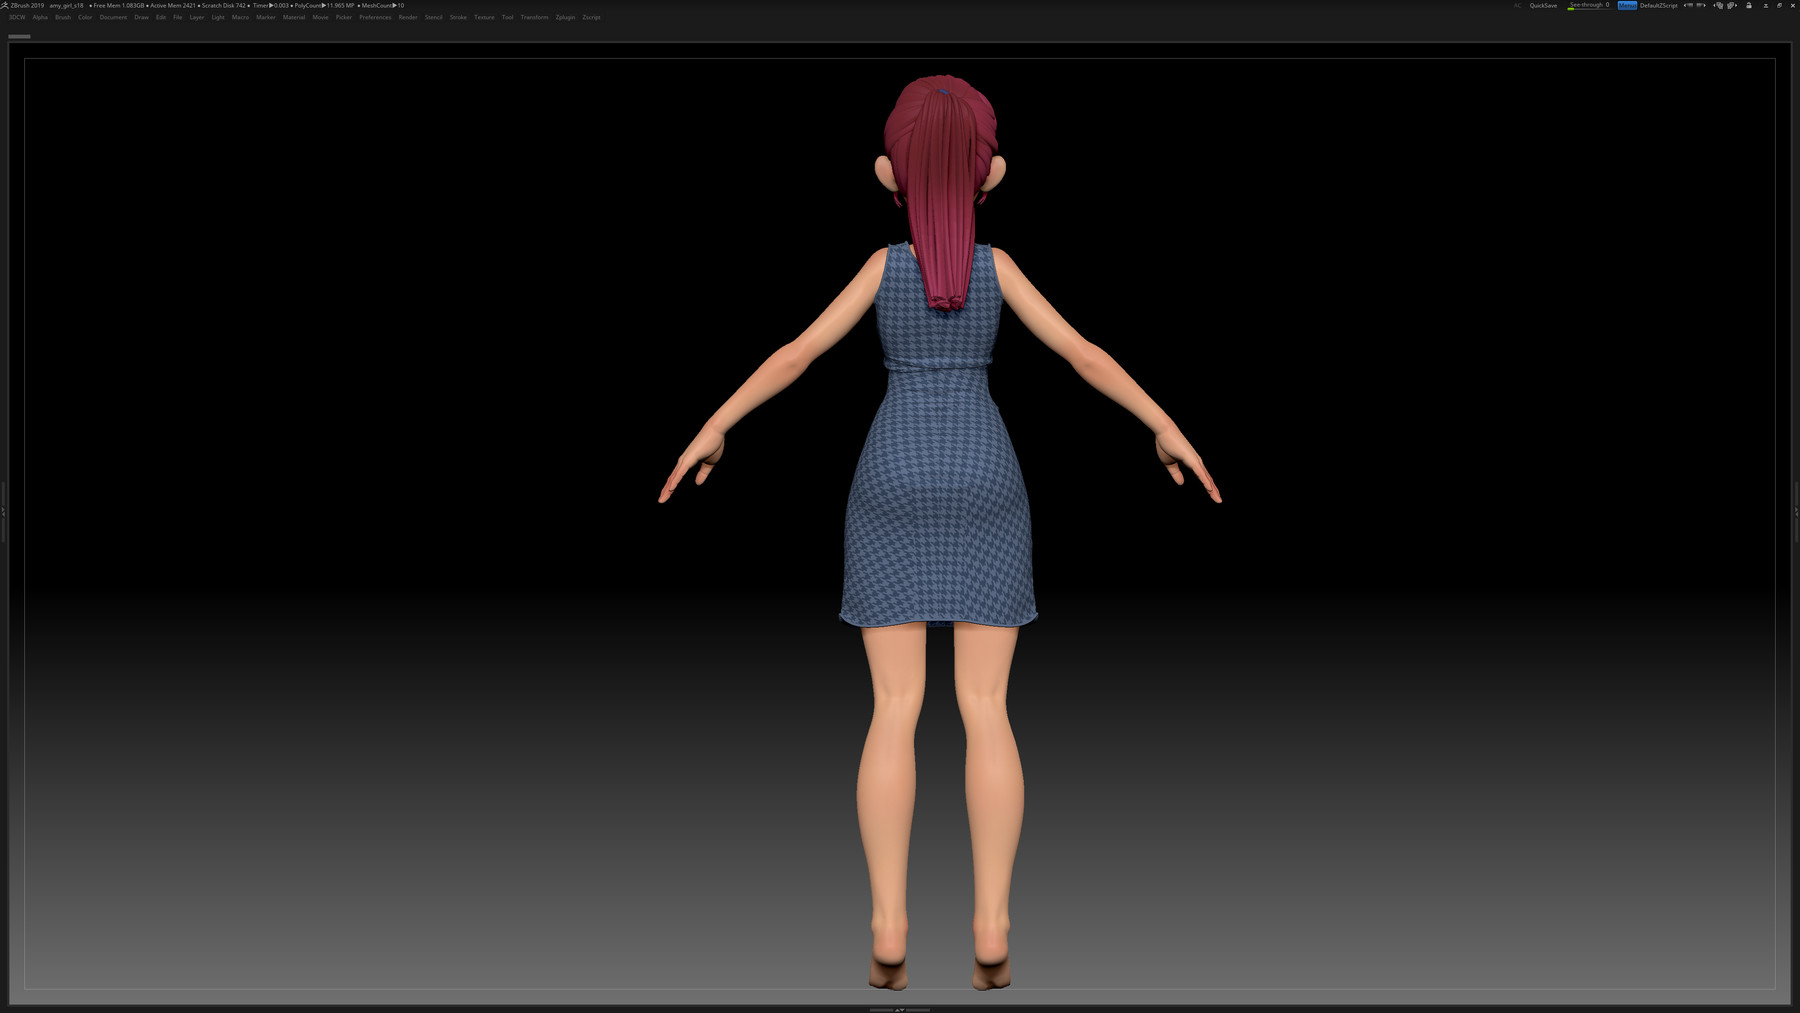Open the Stroke menu

[x=458, y=17]
